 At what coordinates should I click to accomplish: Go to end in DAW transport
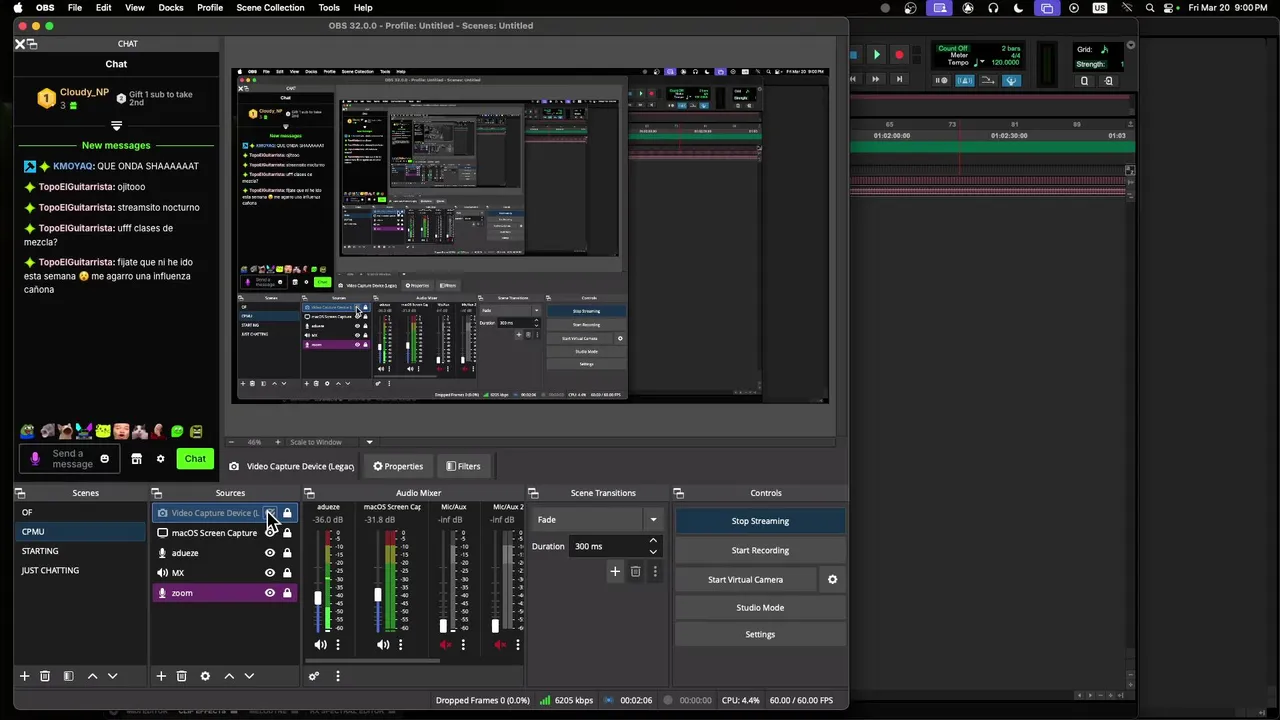[x=899, y=79]
